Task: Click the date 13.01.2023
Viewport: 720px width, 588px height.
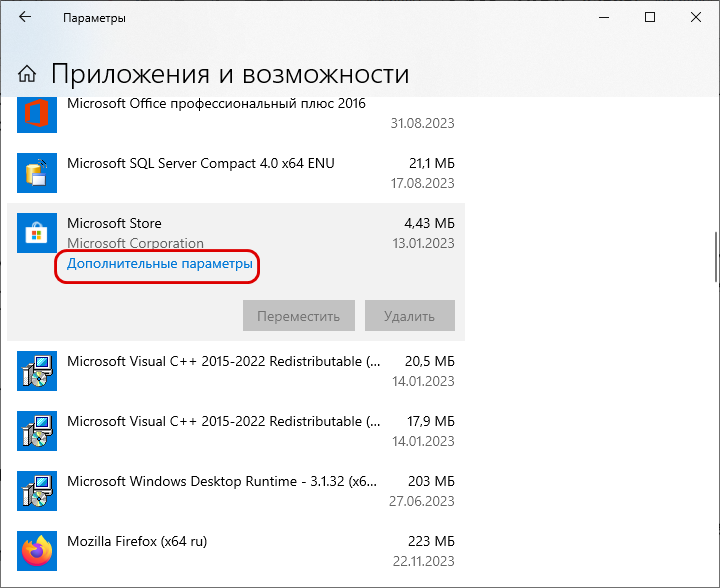Action: click(423, 243)
